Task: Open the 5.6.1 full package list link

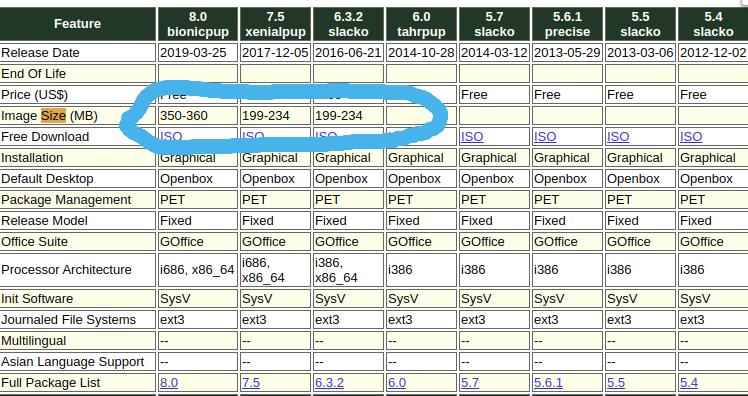Action: pos(548,383)
